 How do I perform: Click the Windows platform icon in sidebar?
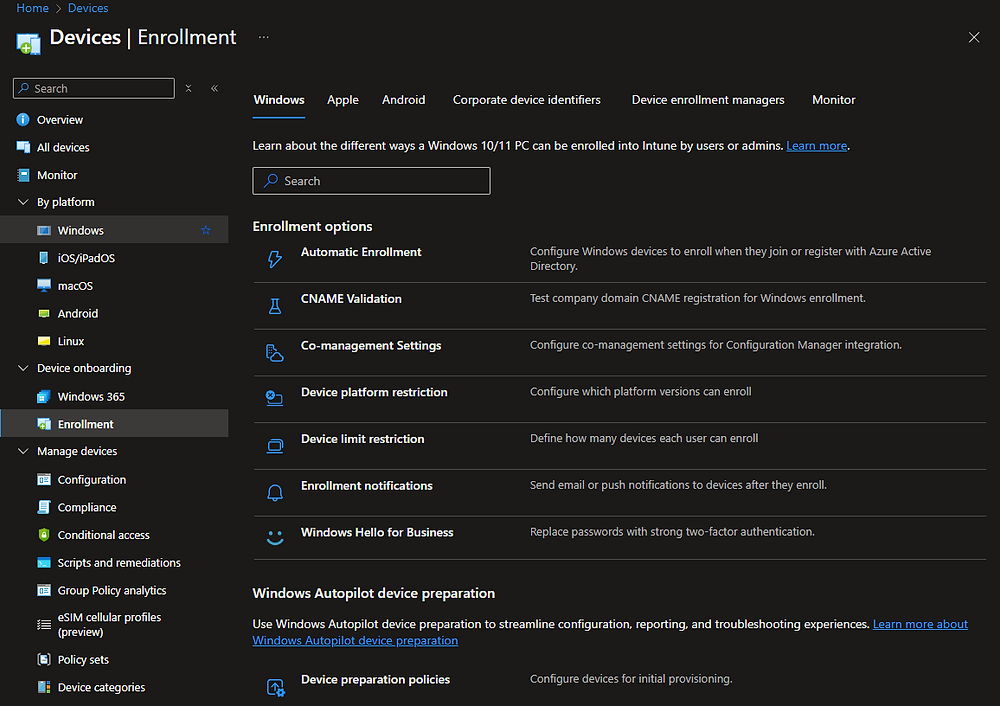tap(43, 230)
